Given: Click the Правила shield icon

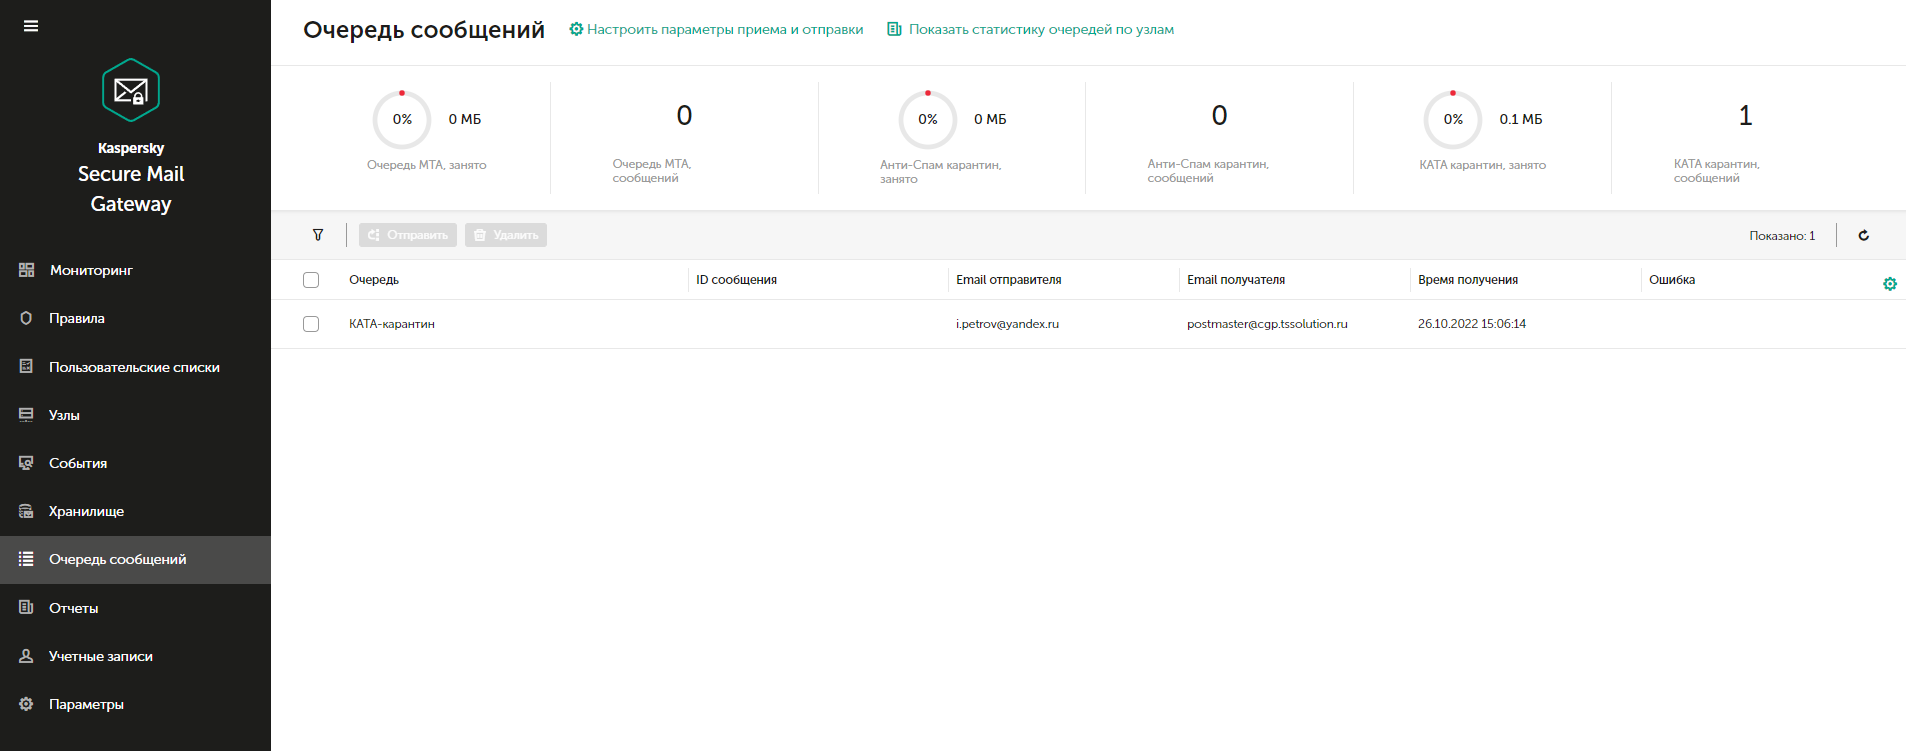Looking at the screenshot, I should [27, 318].
